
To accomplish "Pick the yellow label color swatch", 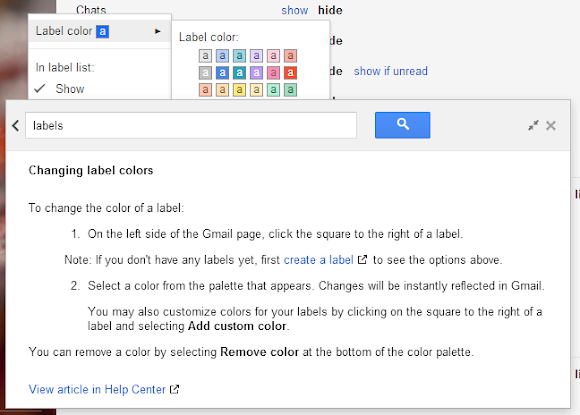I will pos(239,90).
